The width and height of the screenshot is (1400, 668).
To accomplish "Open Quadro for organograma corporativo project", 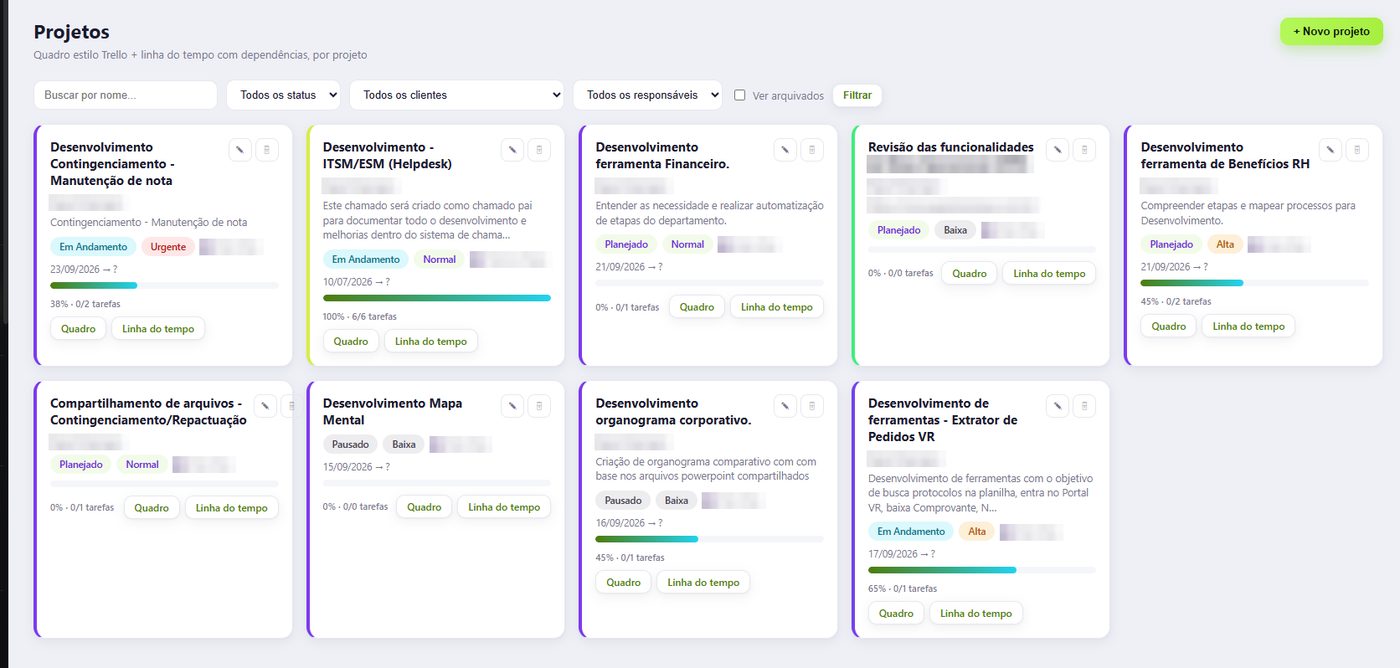I will (623, 582).
